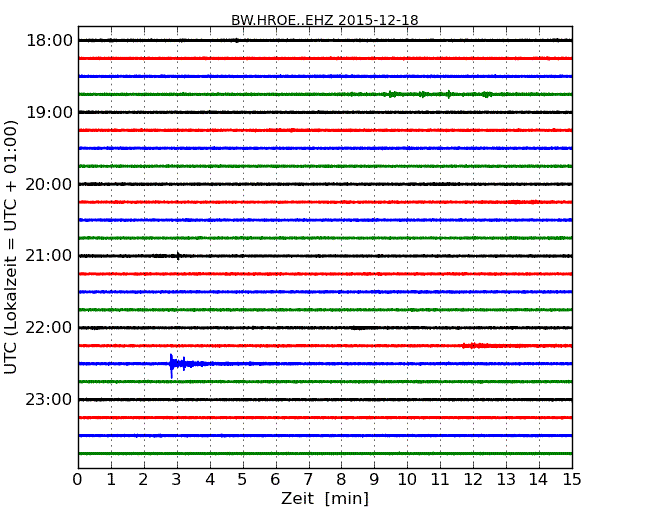650x520 pixels.
Task: Click the 18:00 time label
Action: 49,41
